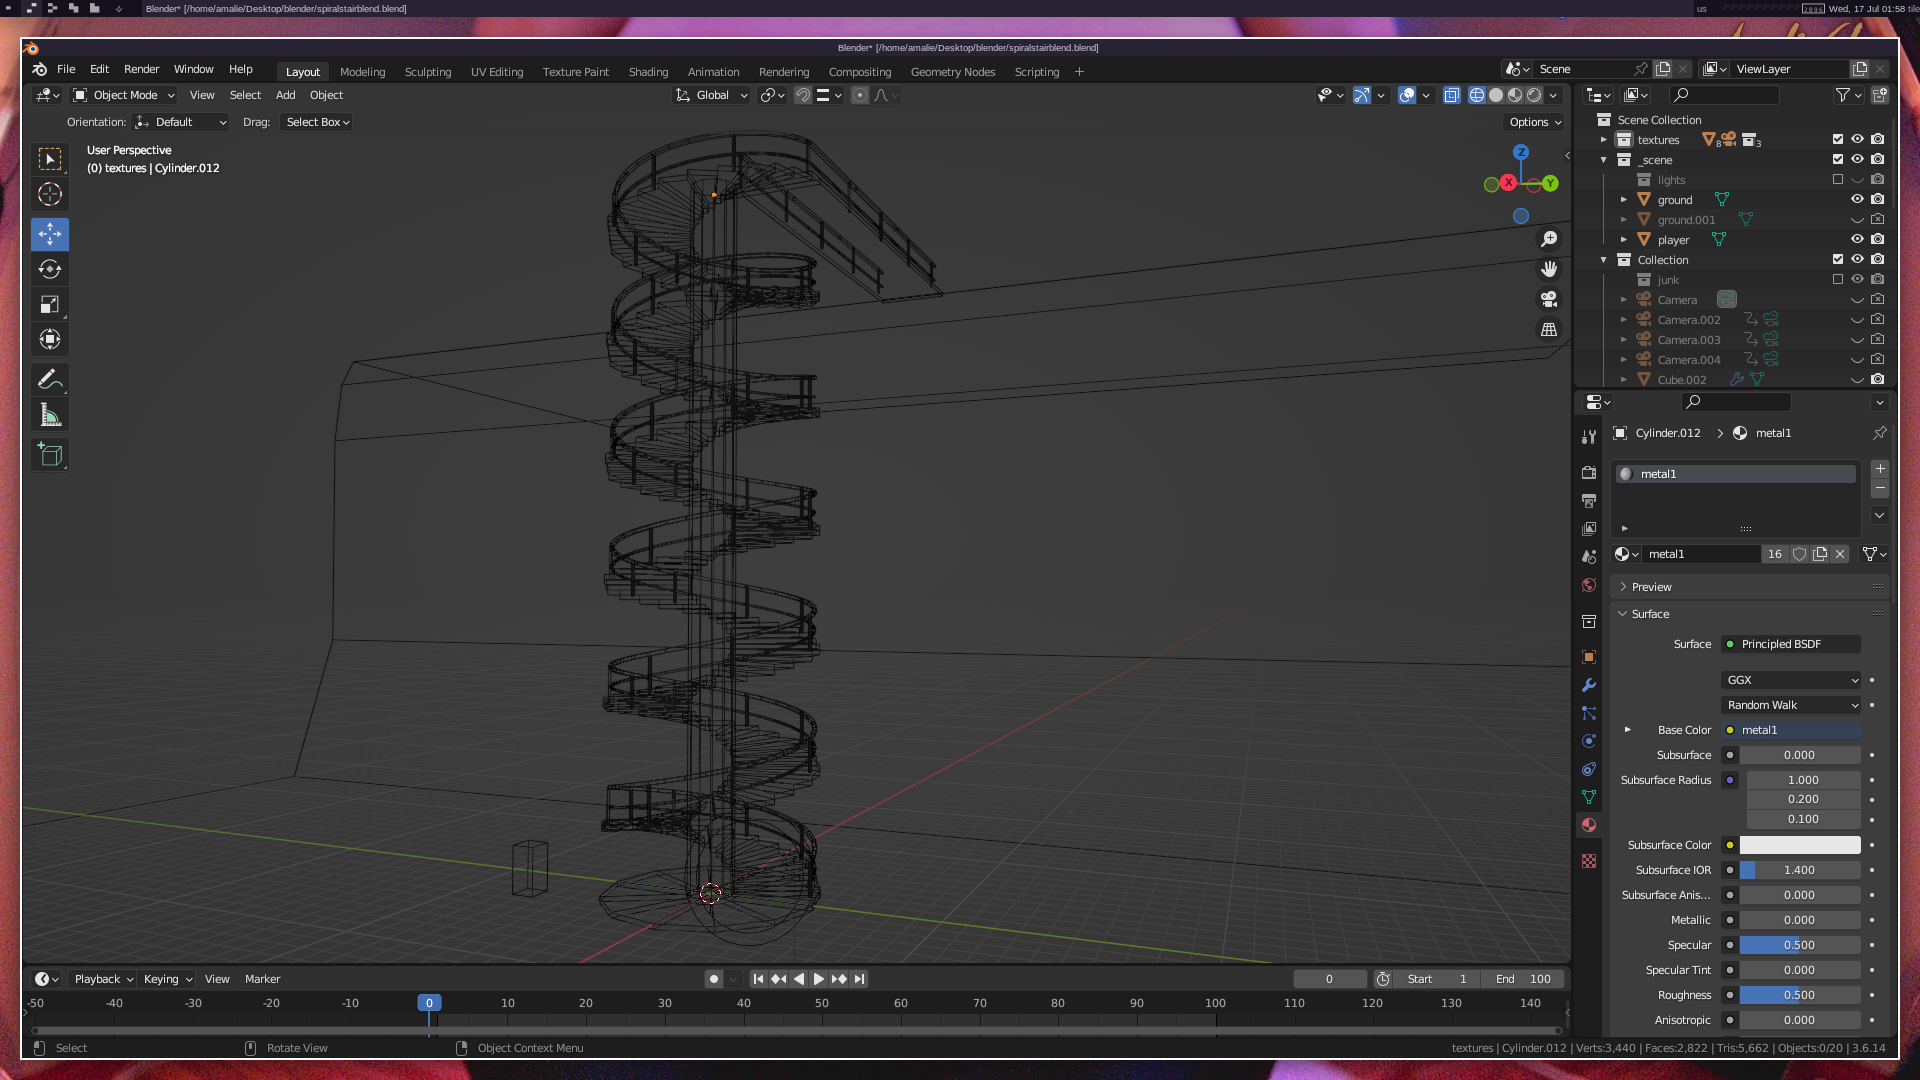The height and width of the screenshot is (1080, 1920).
Task: Uncheck the textures collection checkbox
Action: [1838, 139]
